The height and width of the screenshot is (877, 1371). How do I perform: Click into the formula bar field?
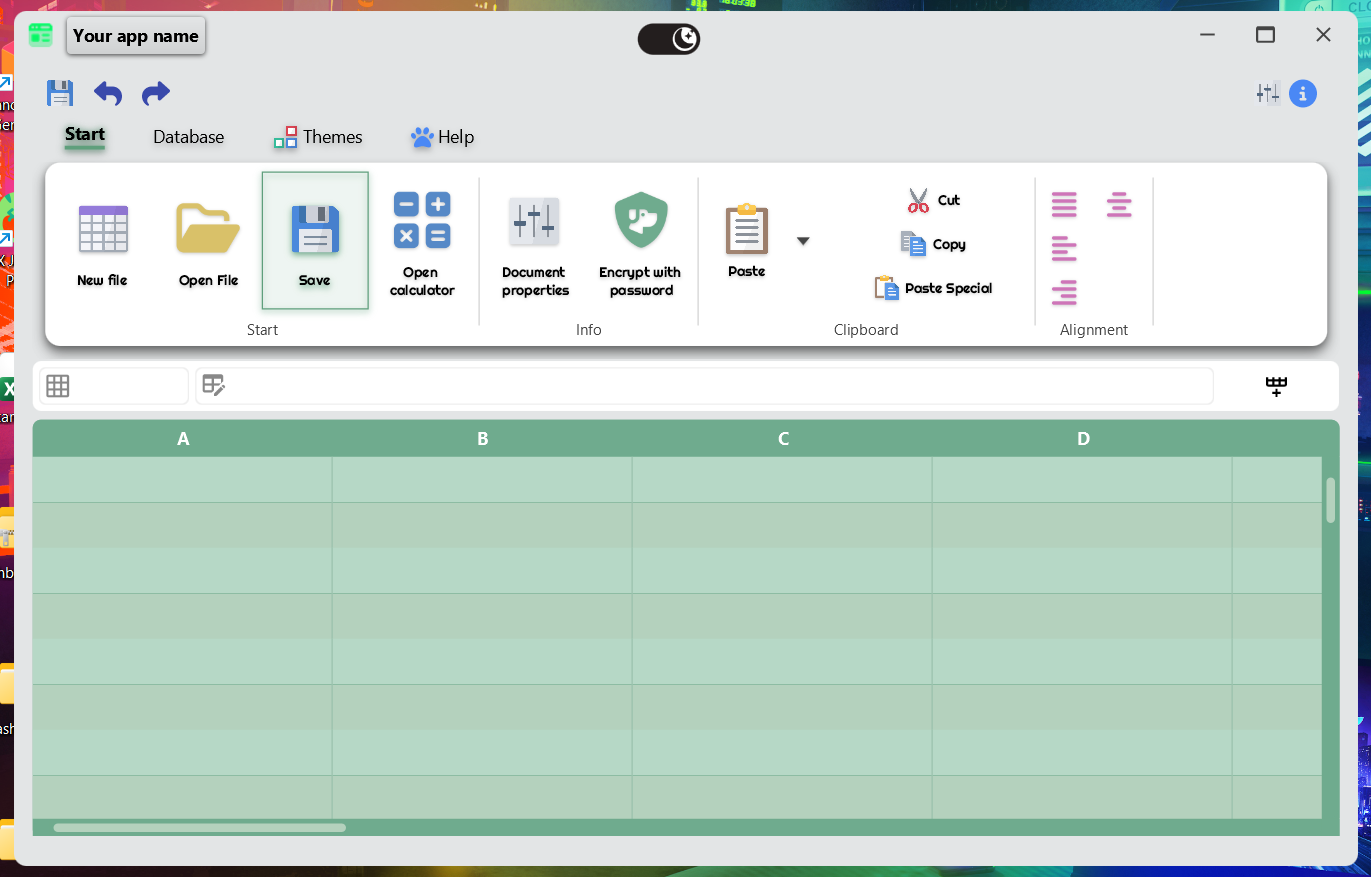point(704,386)
